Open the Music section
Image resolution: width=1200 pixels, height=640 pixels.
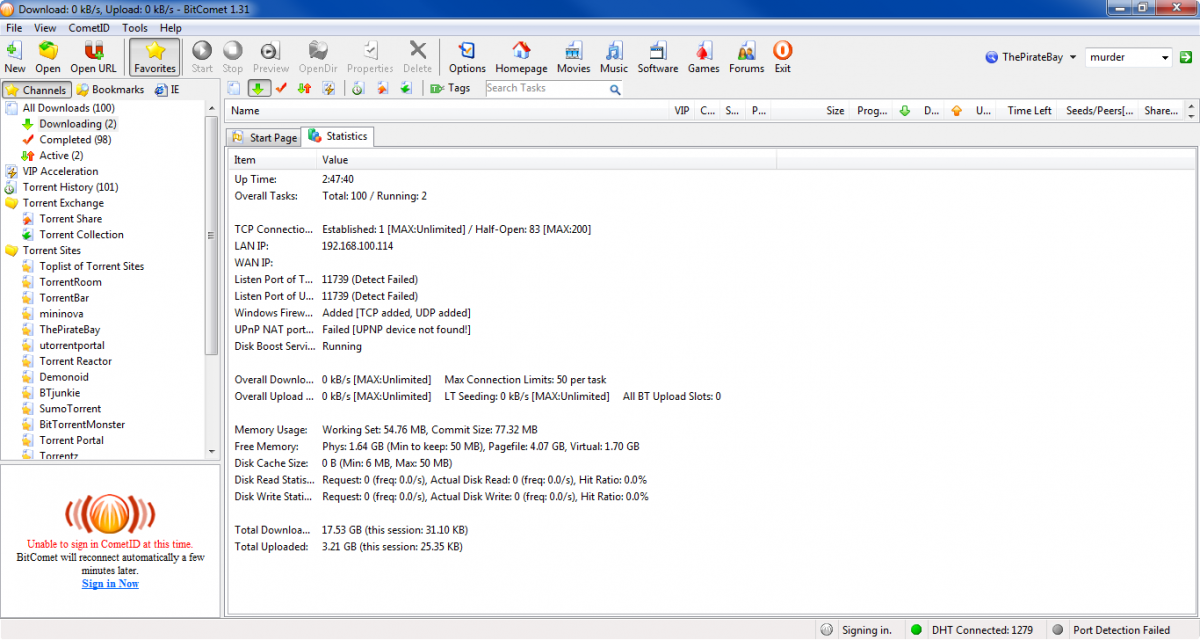[x=614, y=57]
